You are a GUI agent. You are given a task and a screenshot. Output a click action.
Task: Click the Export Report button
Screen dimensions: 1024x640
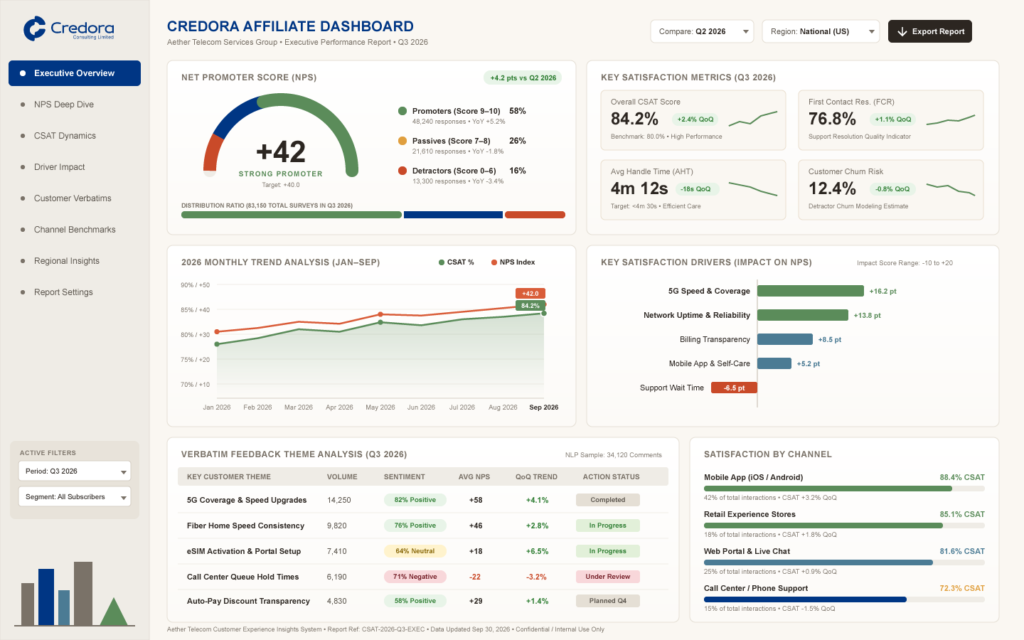click(x=930, y=31)
